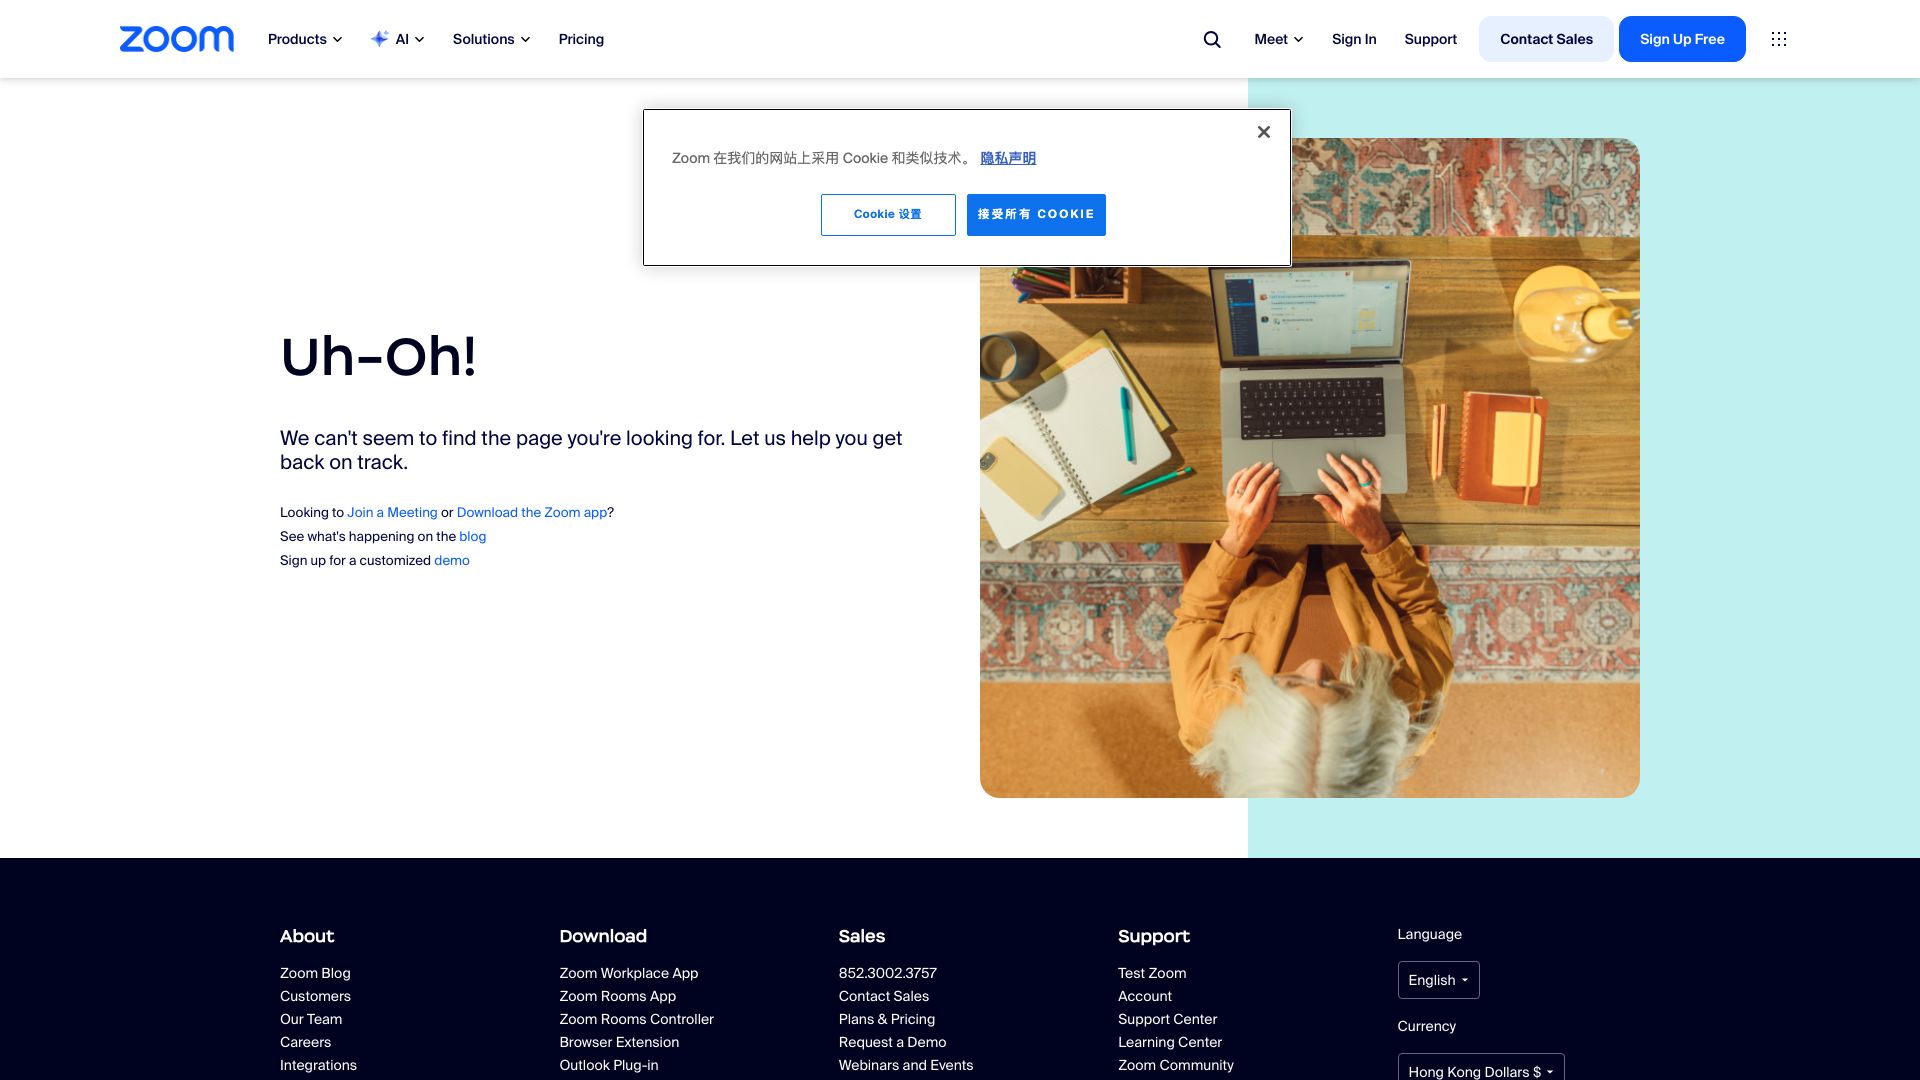This screenshot has height=1080, width=1920.
Task: Close the cookie notice with the X
Action: click(1264, 132)
